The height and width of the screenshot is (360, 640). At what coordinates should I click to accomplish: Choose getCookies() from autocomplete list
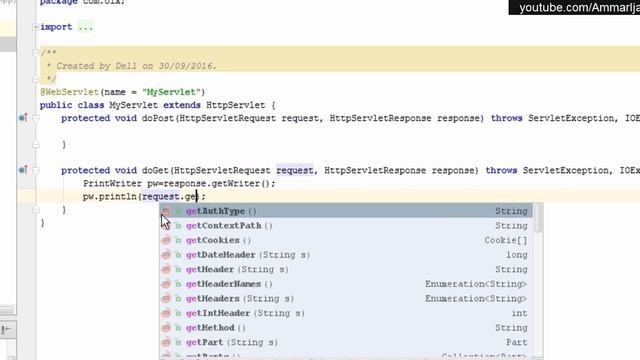coord(346,240)
